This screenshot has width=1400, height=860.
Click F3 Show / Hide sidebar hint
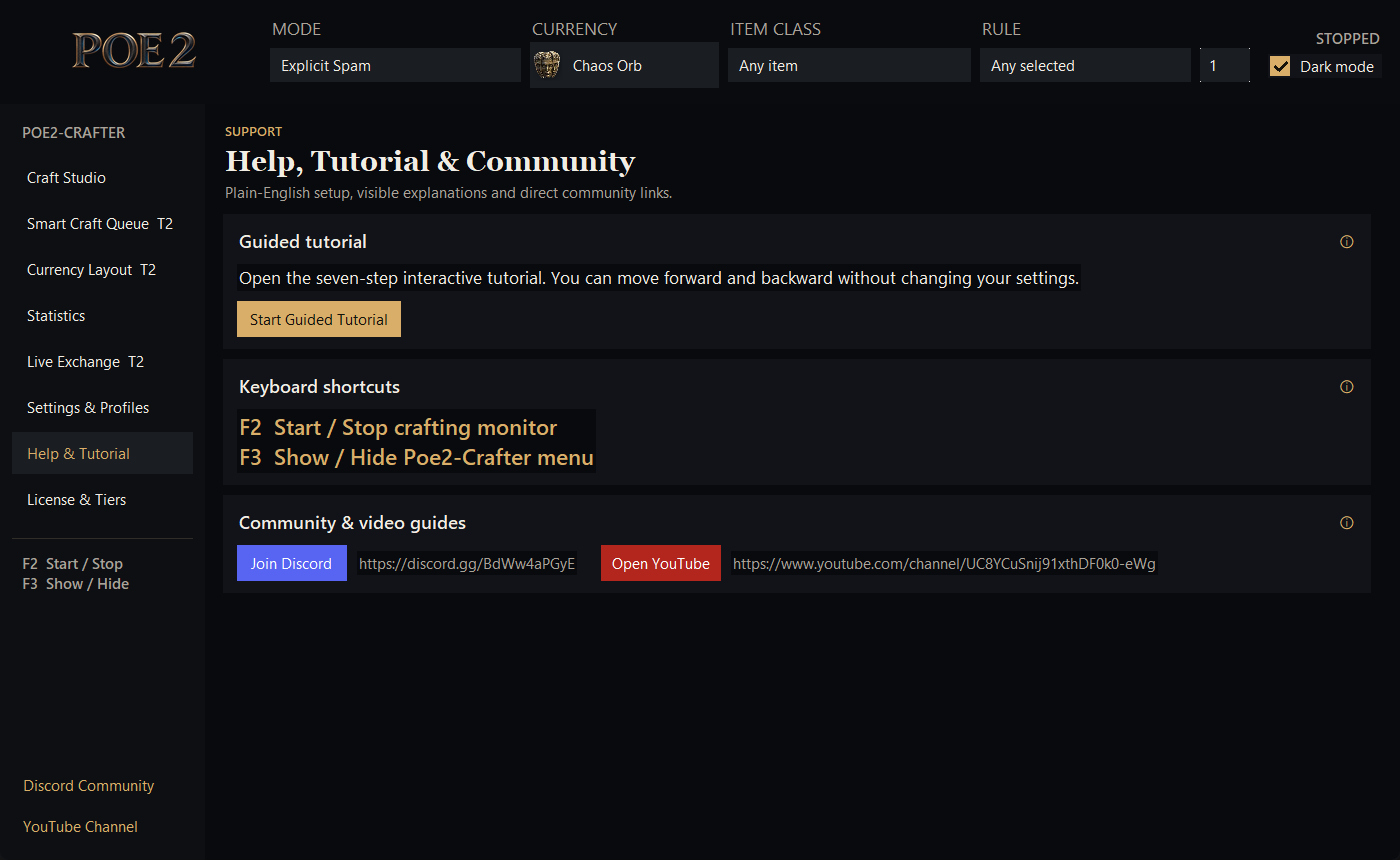click(76, 584)
